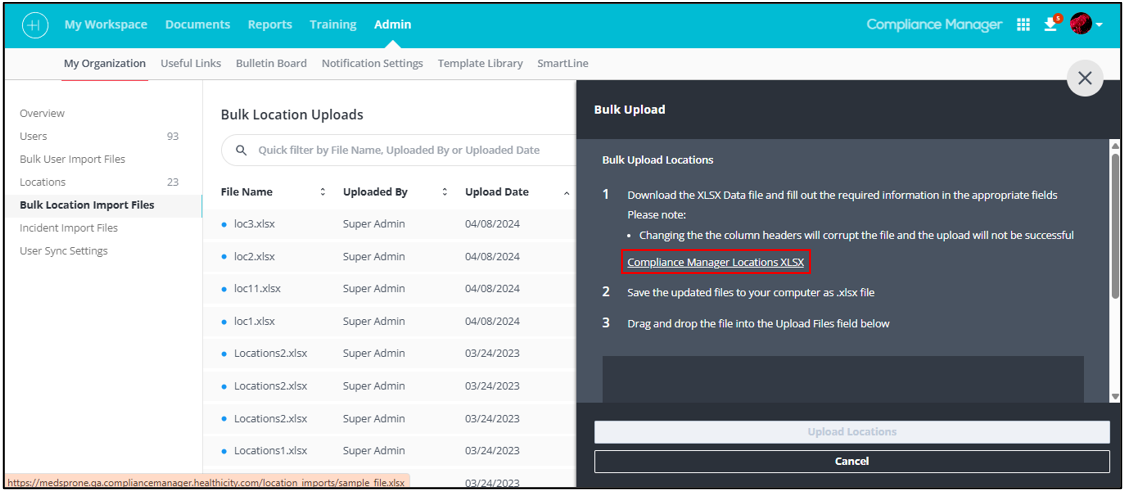Image resolution: width=1123 pixels, height=492 pixels.
Task: Download Compliance Manager Locations XLSX link
Action: click(715, 262)
